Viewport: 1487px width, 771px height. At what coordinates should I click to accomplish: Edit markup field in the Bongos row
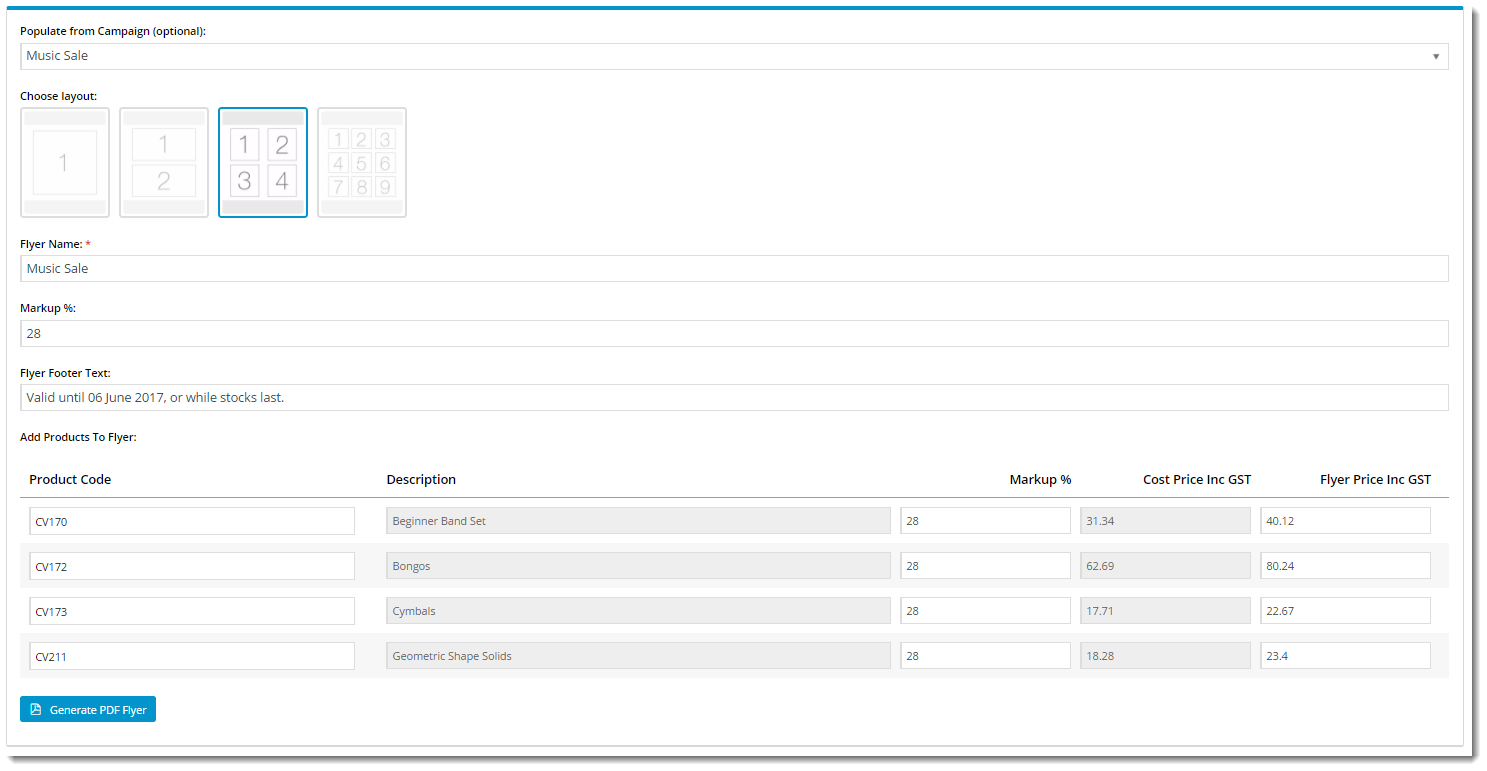click(985, 566)
